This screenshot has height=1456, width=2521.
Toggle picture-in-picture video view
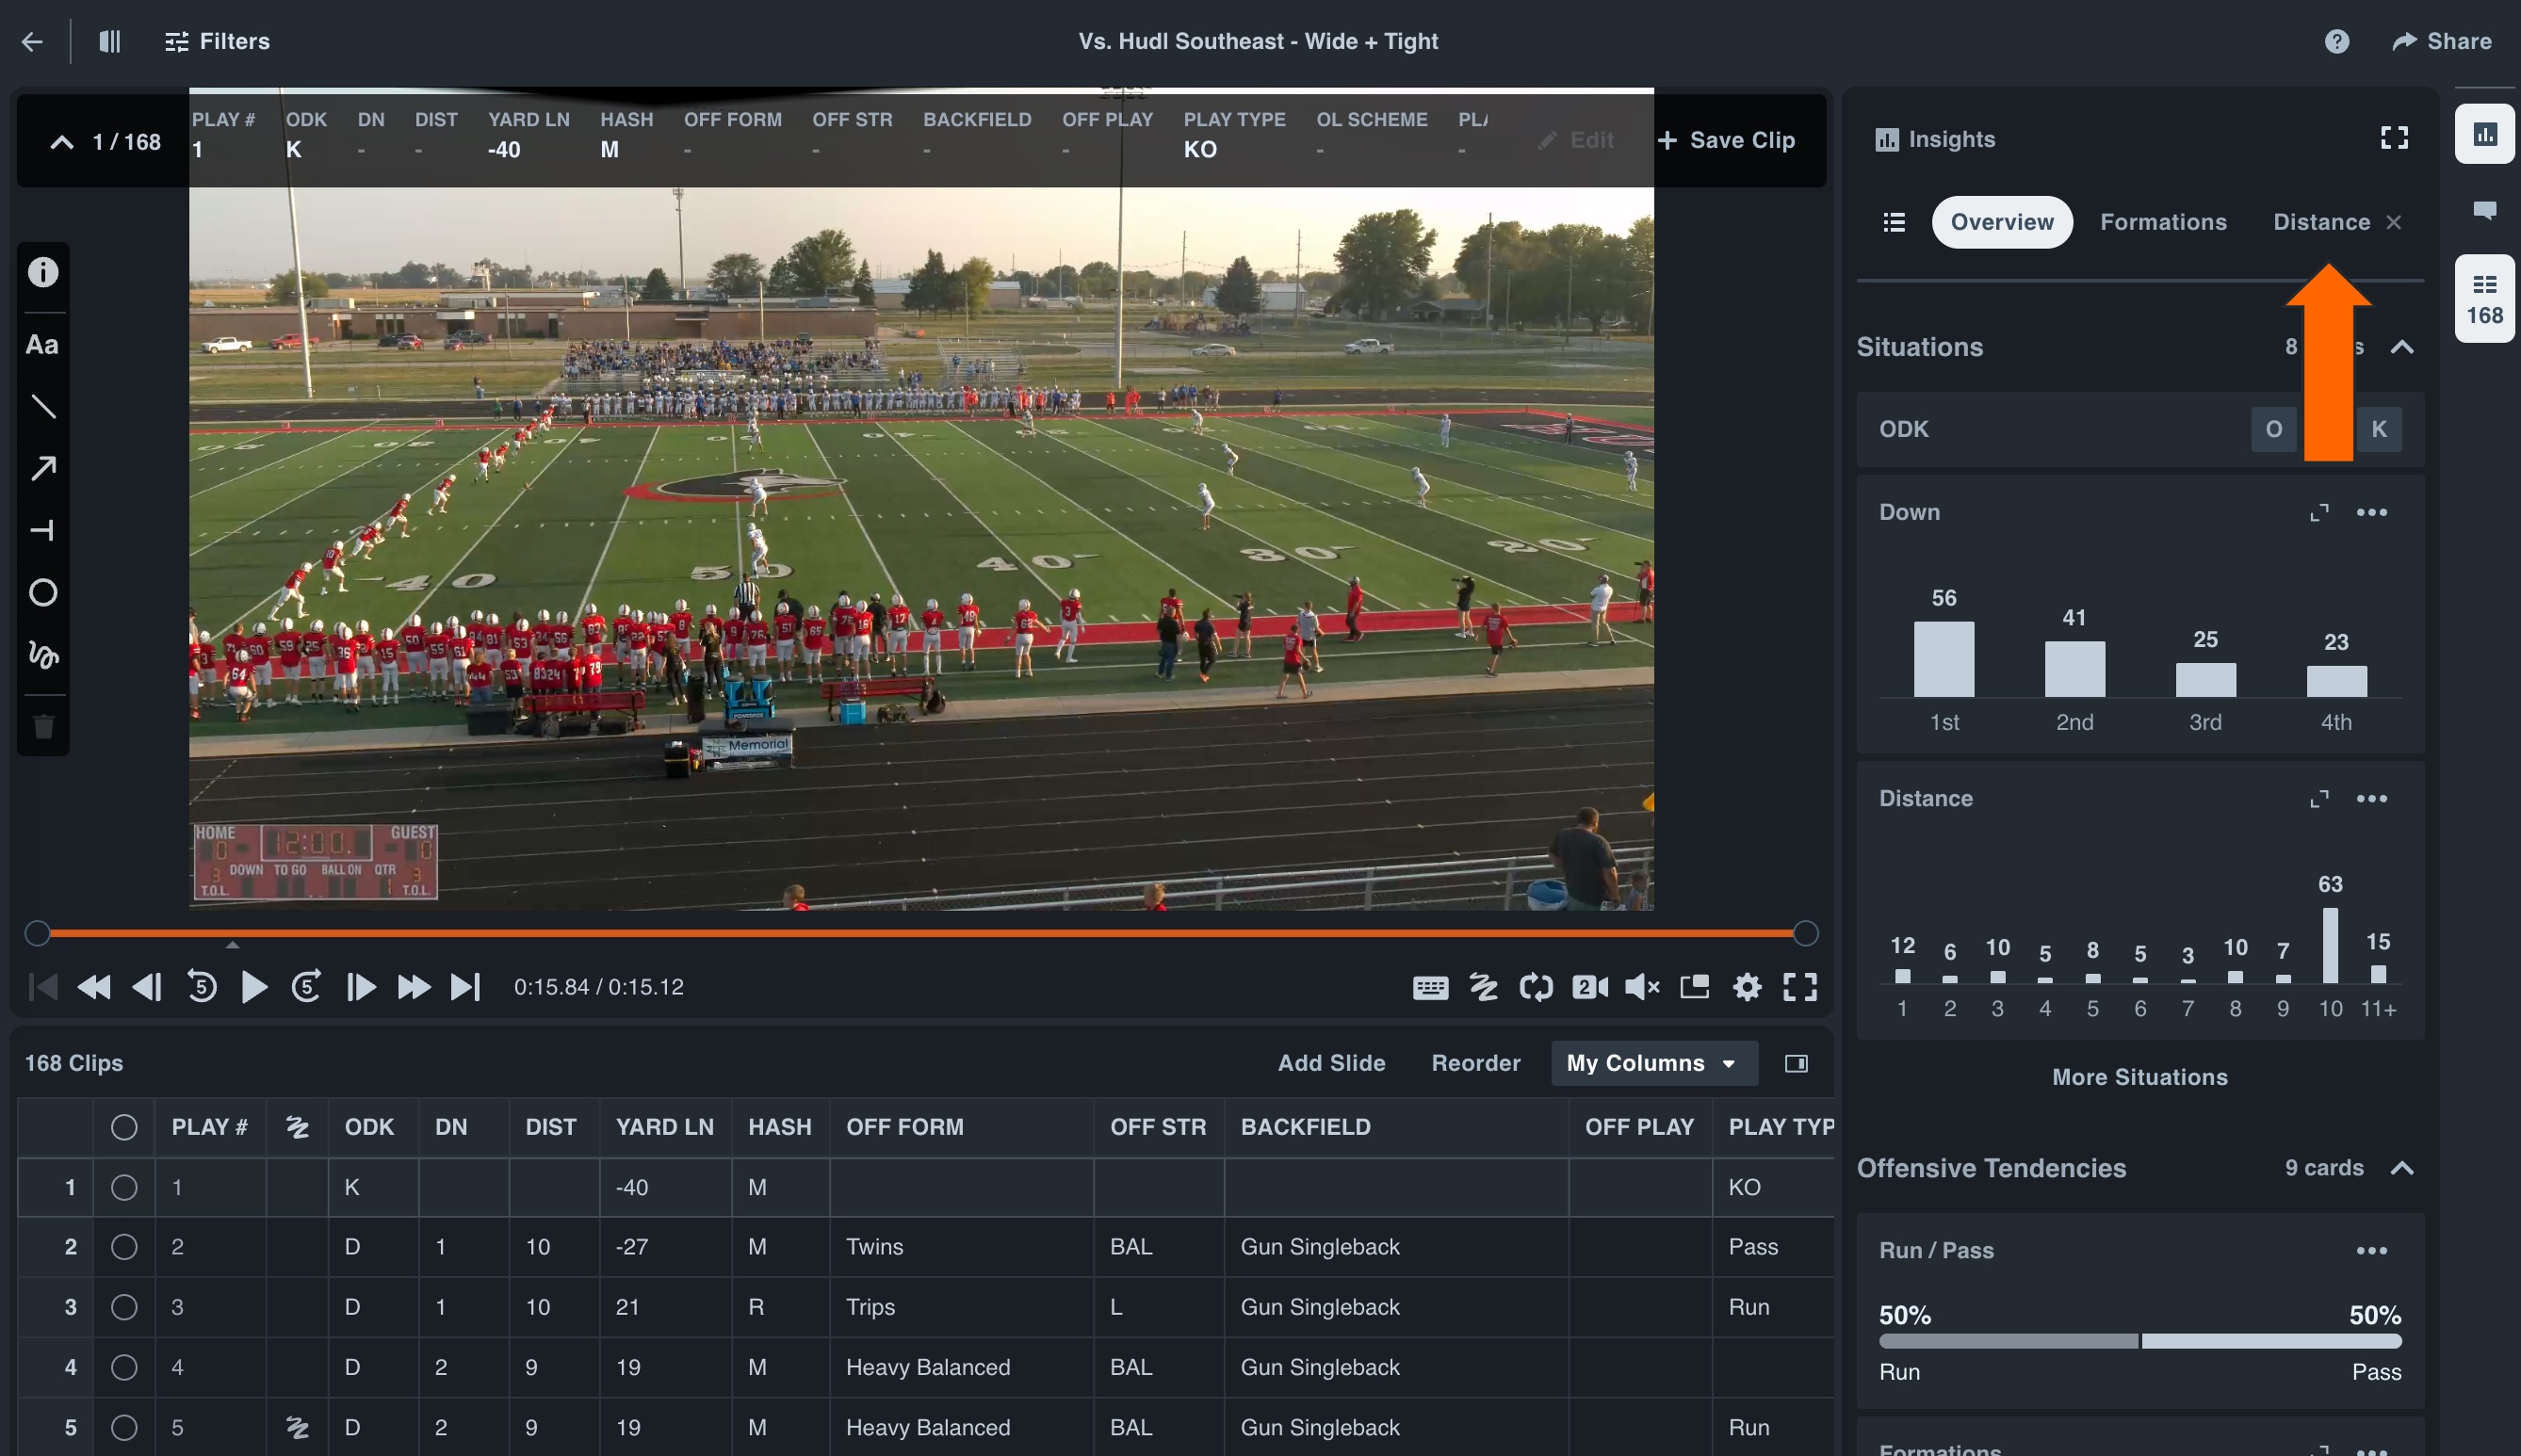tap(1694, 987)
